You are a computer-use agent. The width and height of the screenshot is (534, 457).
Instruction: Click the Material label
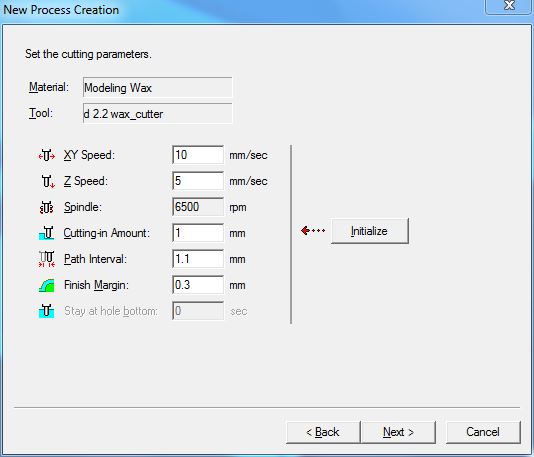click(x=49, y=87)
